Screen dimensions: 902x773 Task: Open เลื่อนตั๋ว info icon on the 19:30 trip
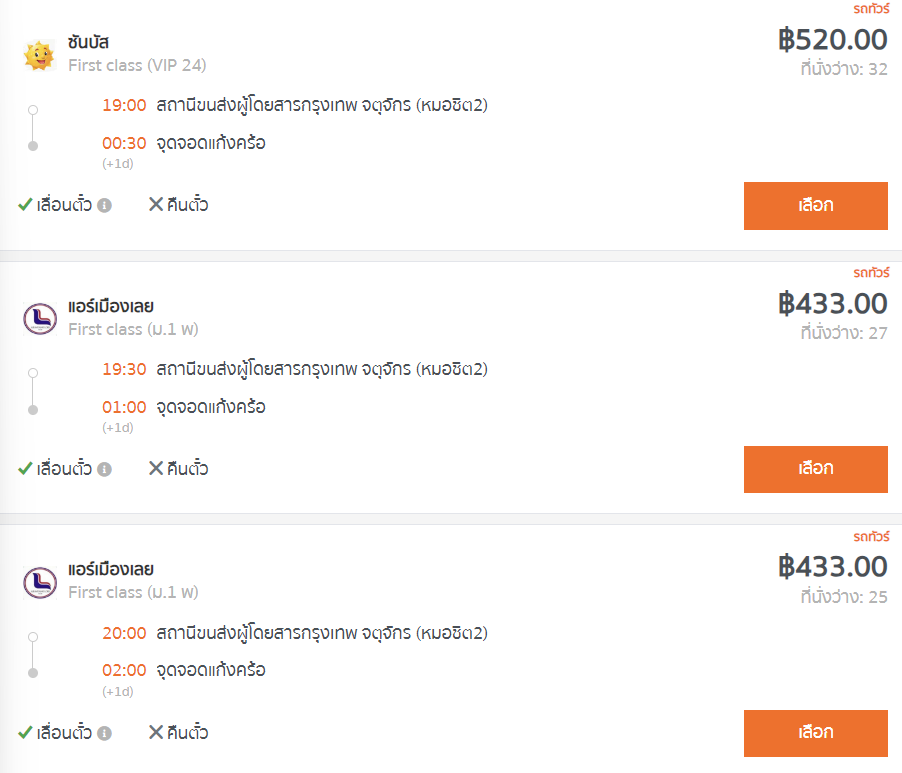104,469
